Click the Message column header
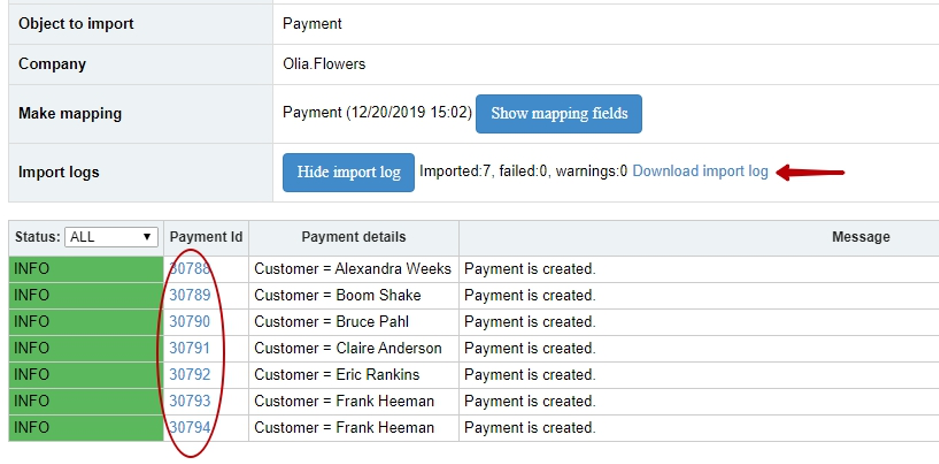Viewport: 939px width, 464px height. click(x=861, y=237)
